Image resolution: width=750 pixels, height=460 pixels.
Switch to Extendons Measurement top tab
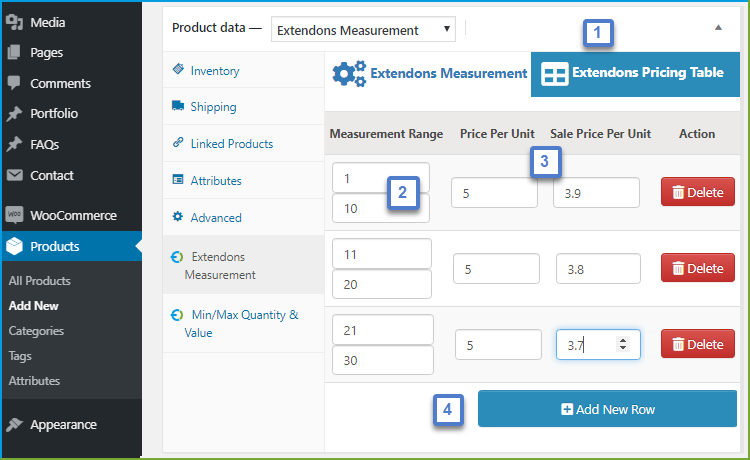[429, 74]
